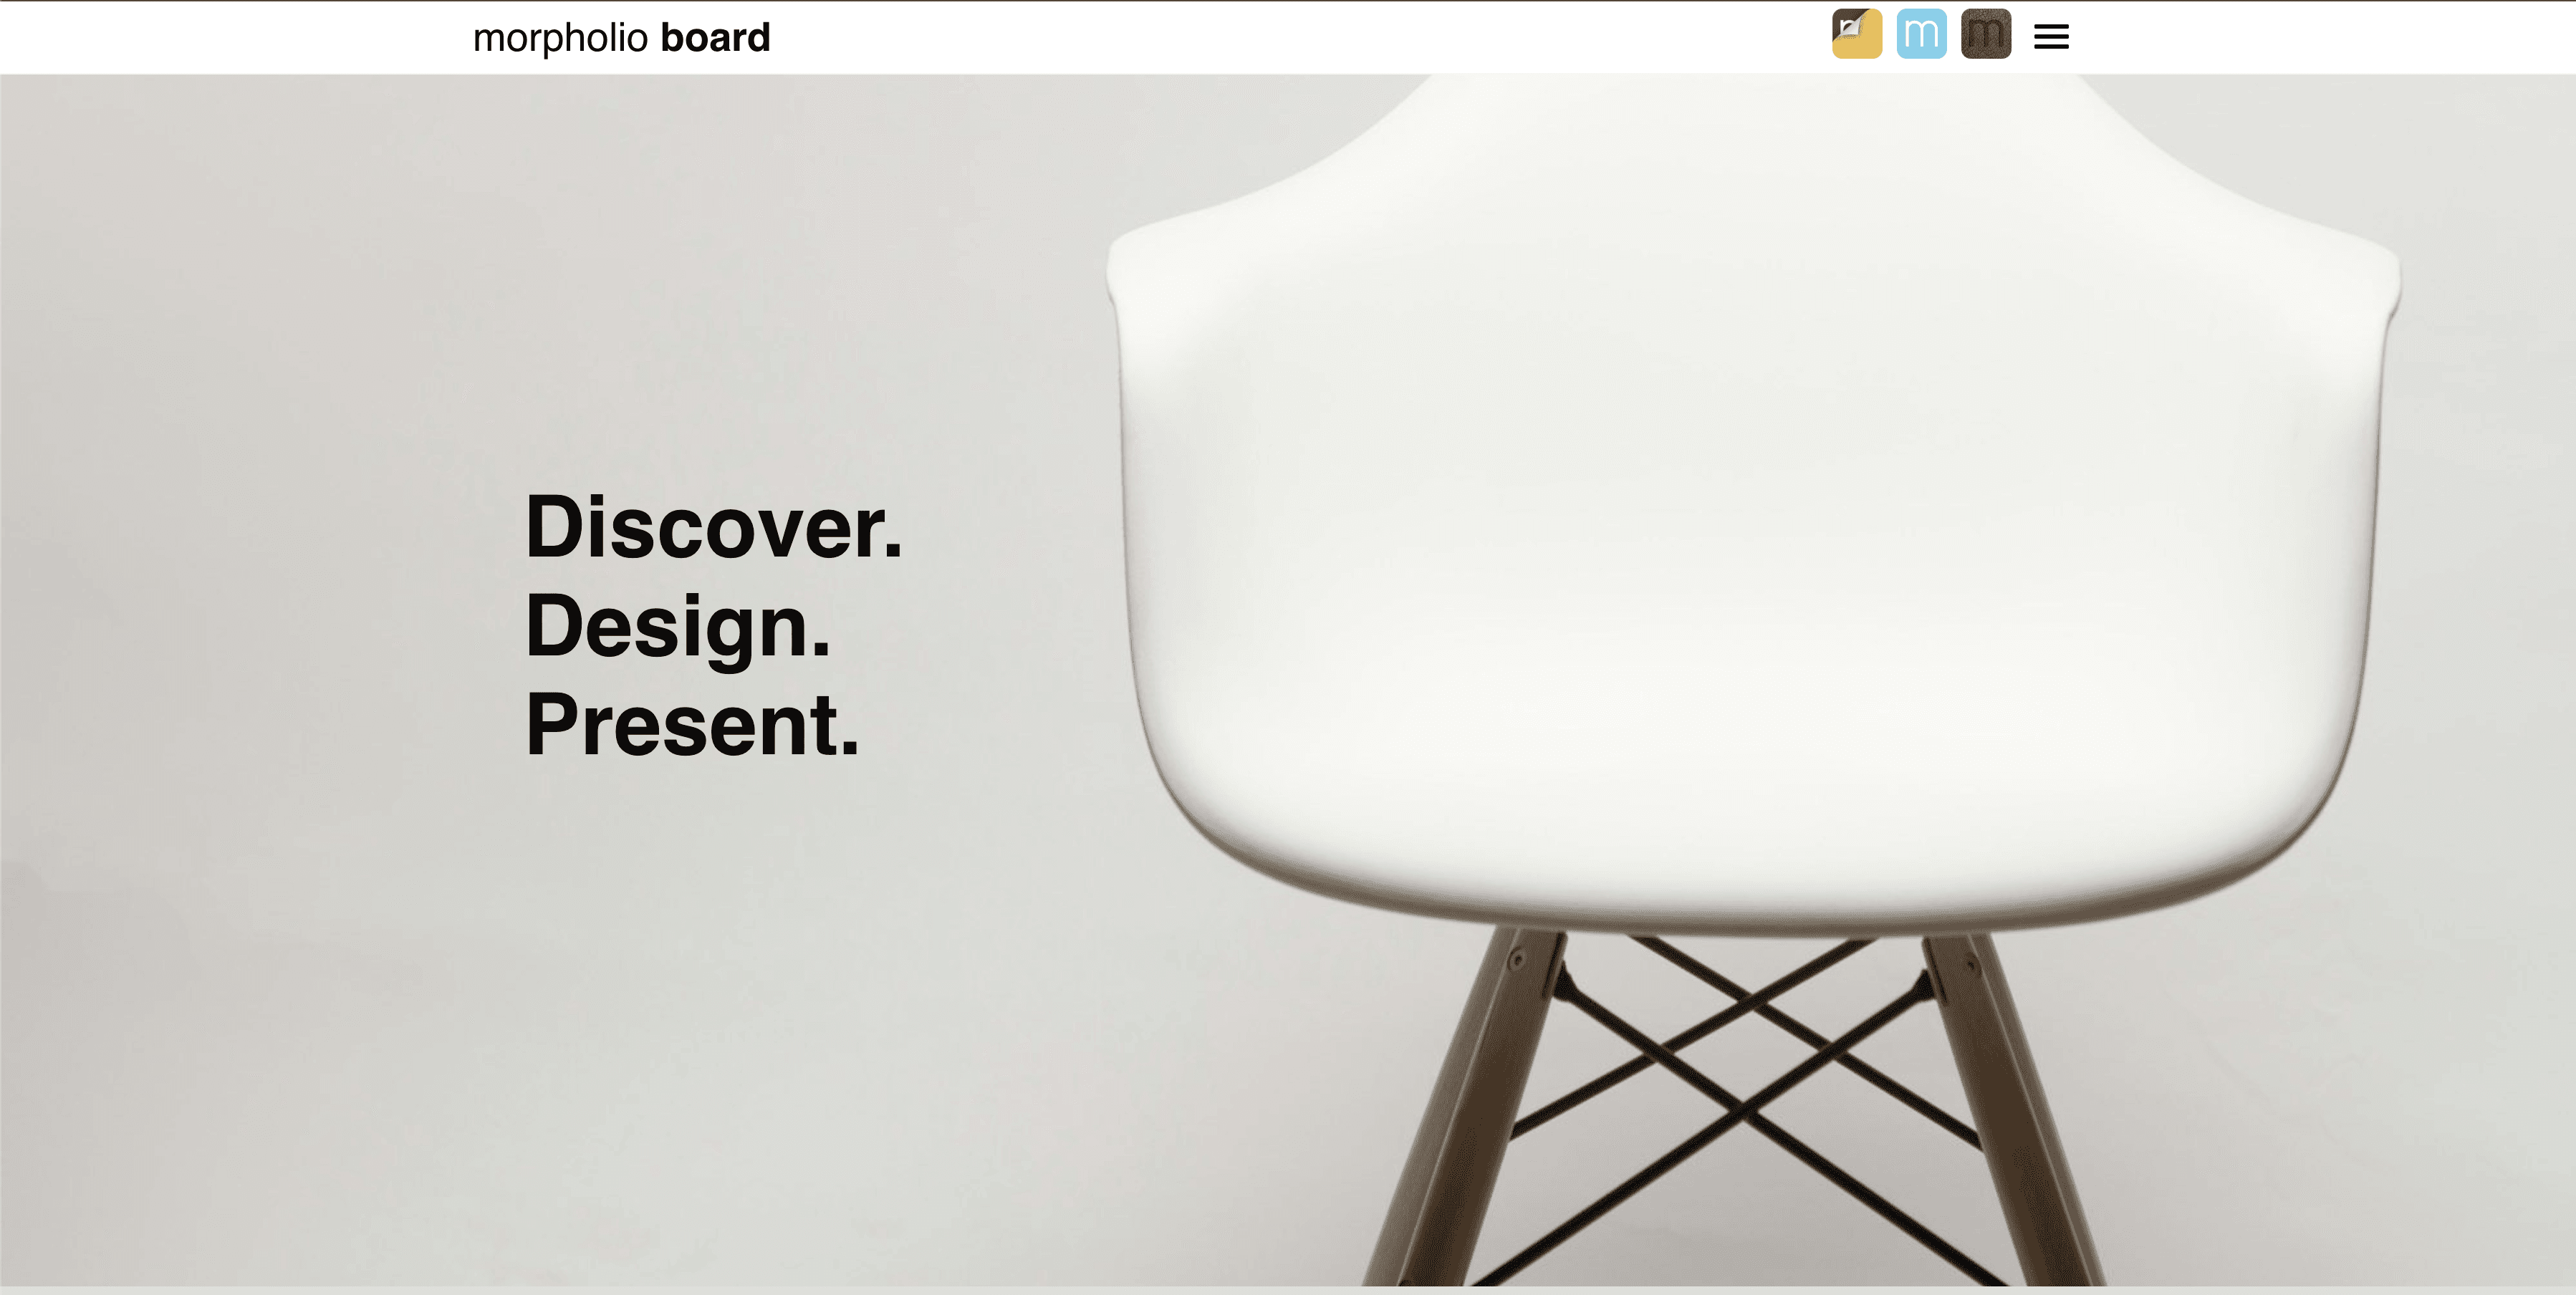The height and width of the screenshot is (1295, 2576).
Task: Click the middle bar of hamburger icon
Action: tap(2051, 37)
